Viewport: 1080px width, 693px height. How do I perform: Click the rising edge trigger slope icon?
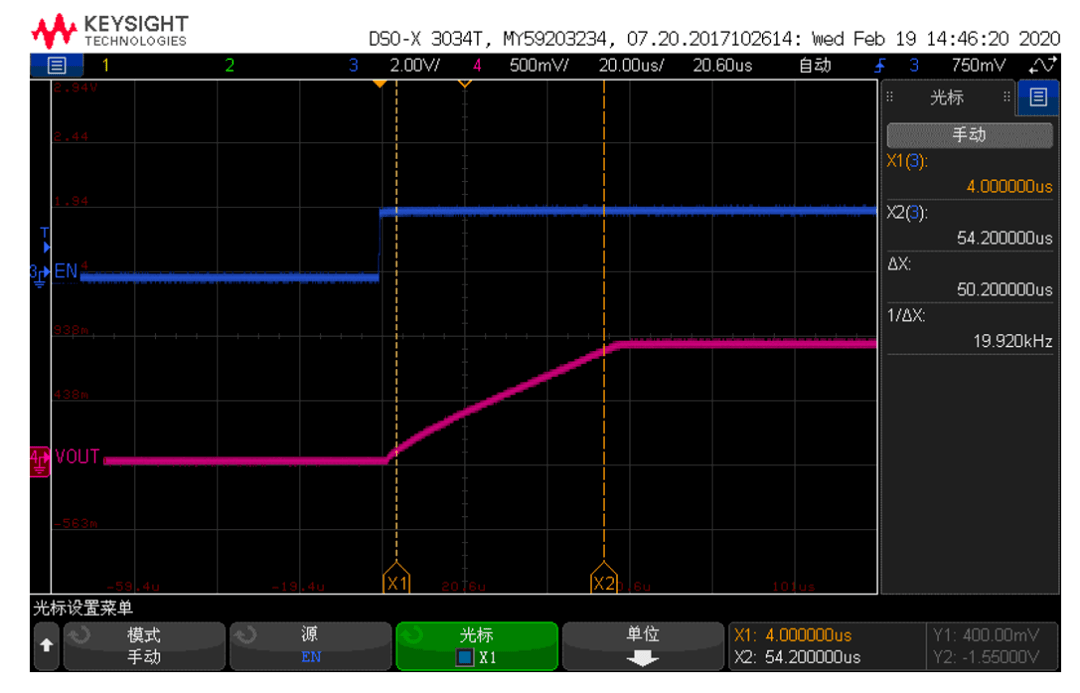tap(880, 65)
